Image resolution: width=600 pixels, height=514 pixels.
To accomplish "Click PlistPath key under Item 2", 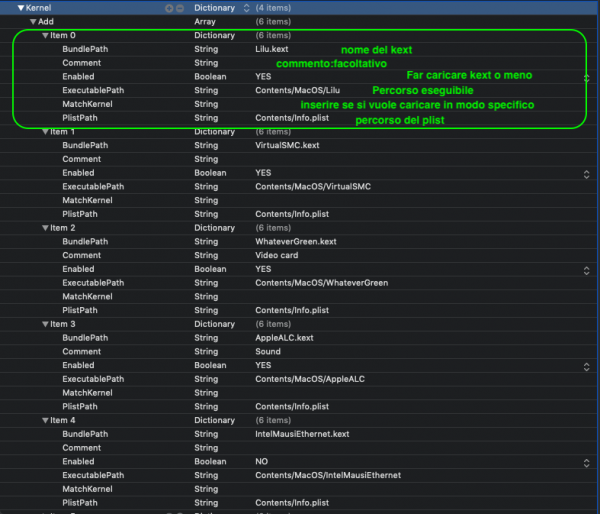I will coord(80,310).
